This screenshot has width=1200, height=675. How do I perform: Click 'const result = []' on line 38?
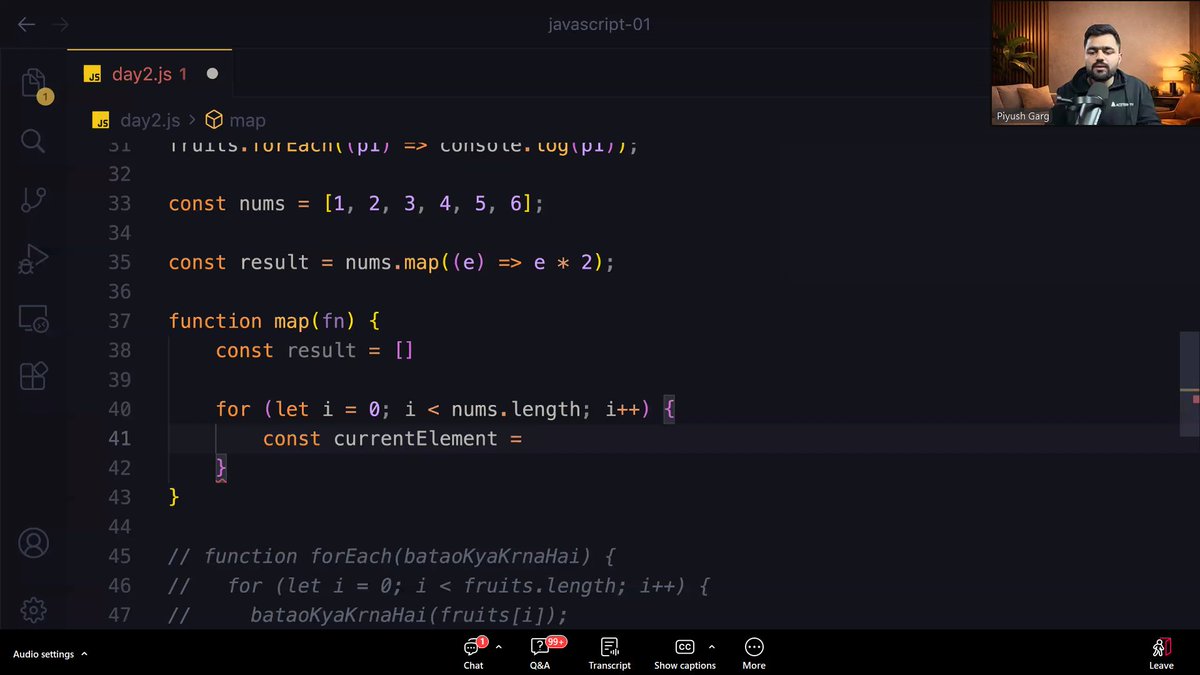(314, 350)
